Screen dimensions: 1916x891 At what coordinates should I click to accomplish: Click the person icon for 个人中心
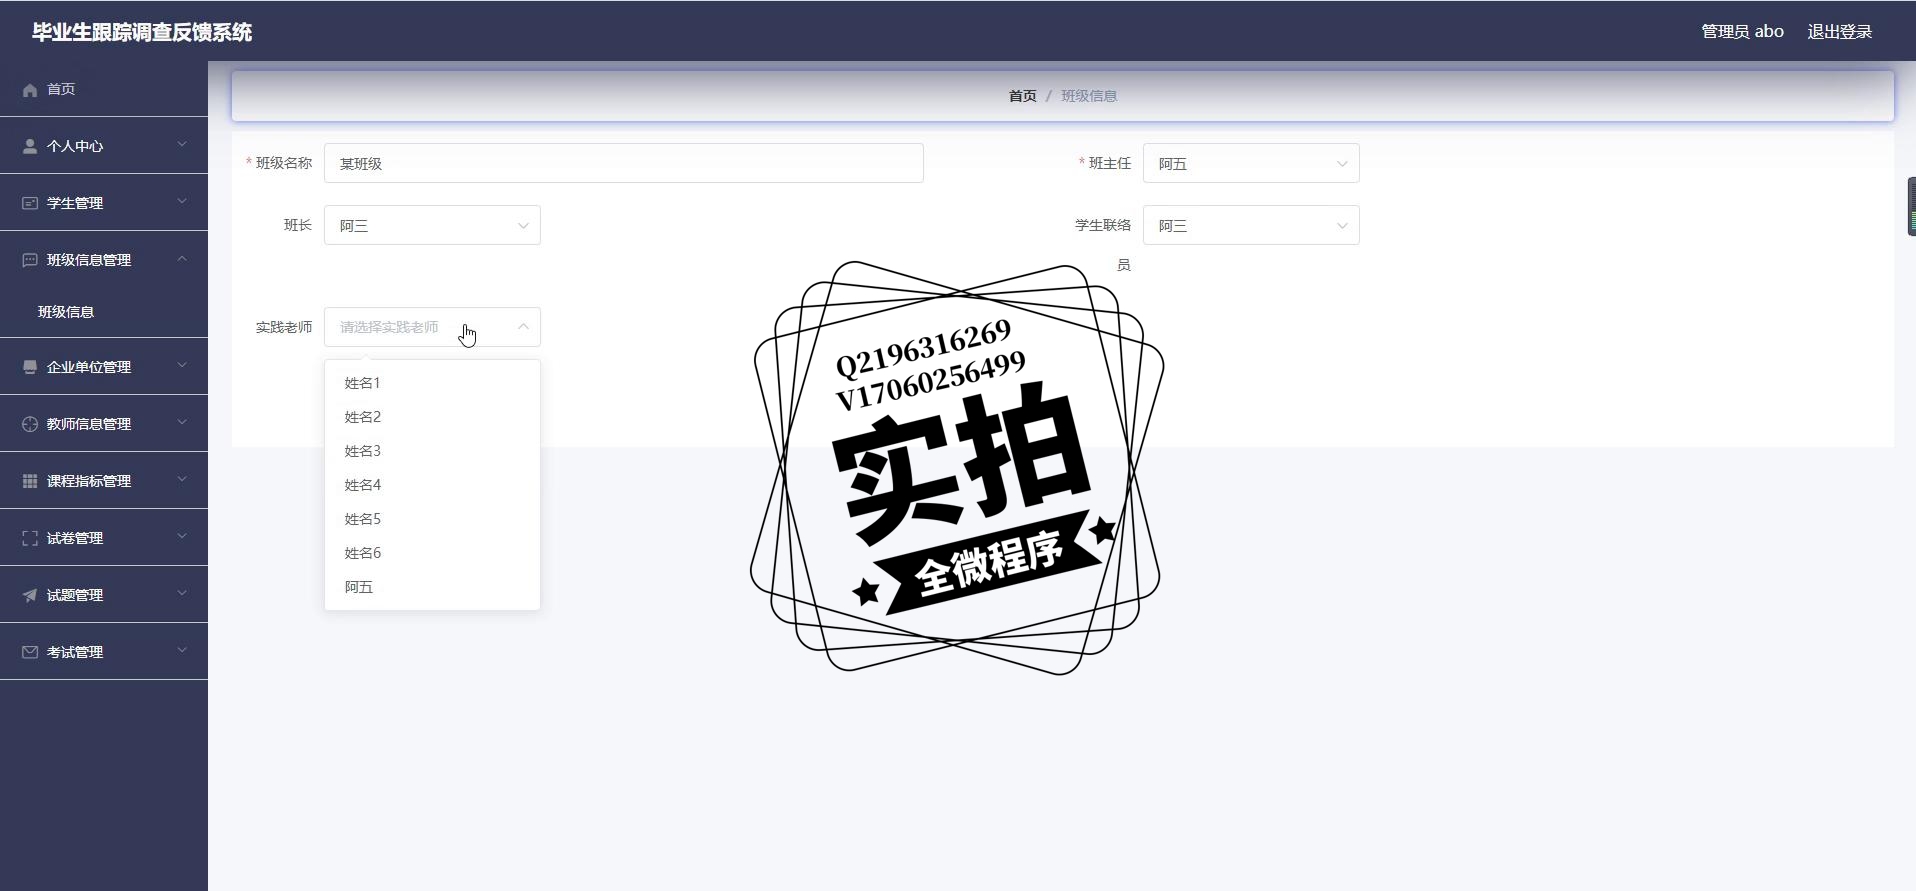pyautogui.click(x=30, y=146)
